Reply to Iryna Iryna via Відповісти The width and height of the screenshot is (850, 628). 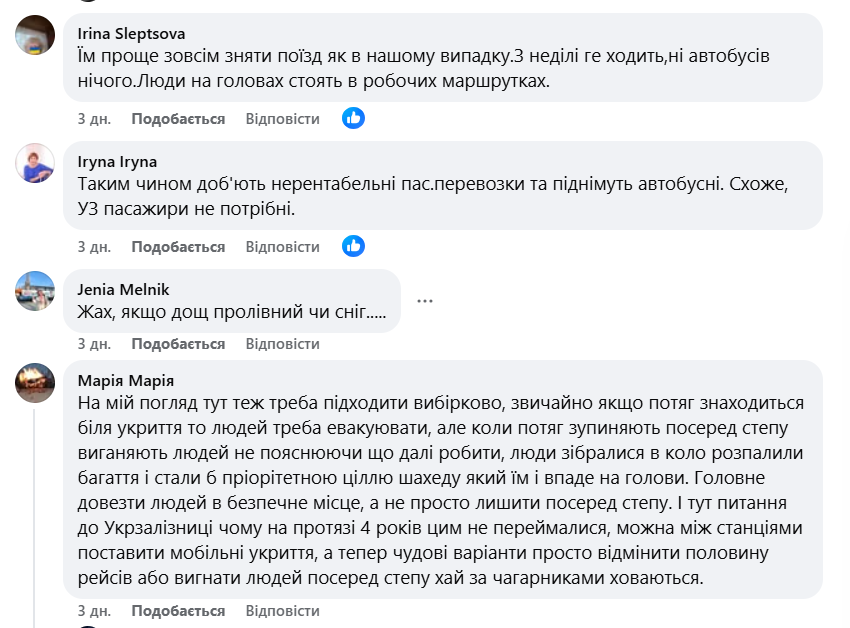pyautogui.click(x=283, y=247)
